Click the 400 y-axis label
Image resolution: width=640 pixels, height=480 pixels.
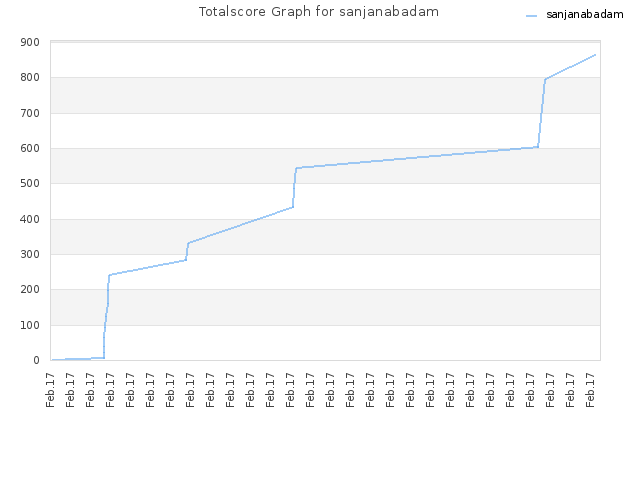(30, 219)
